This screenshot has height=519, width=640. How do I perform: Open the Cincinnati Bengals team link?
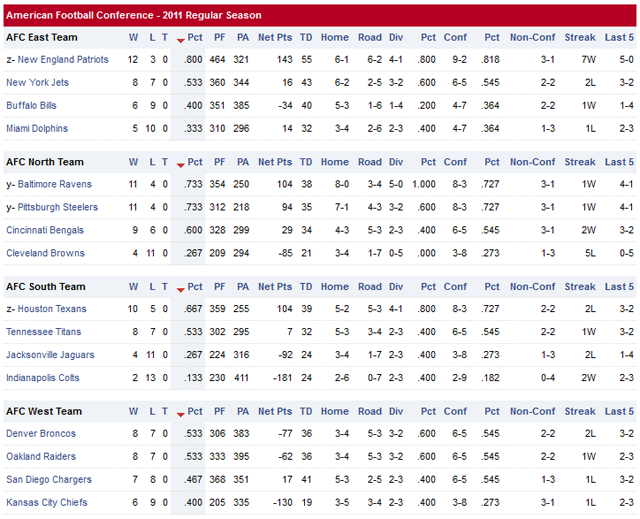click(x=45, y=230)
